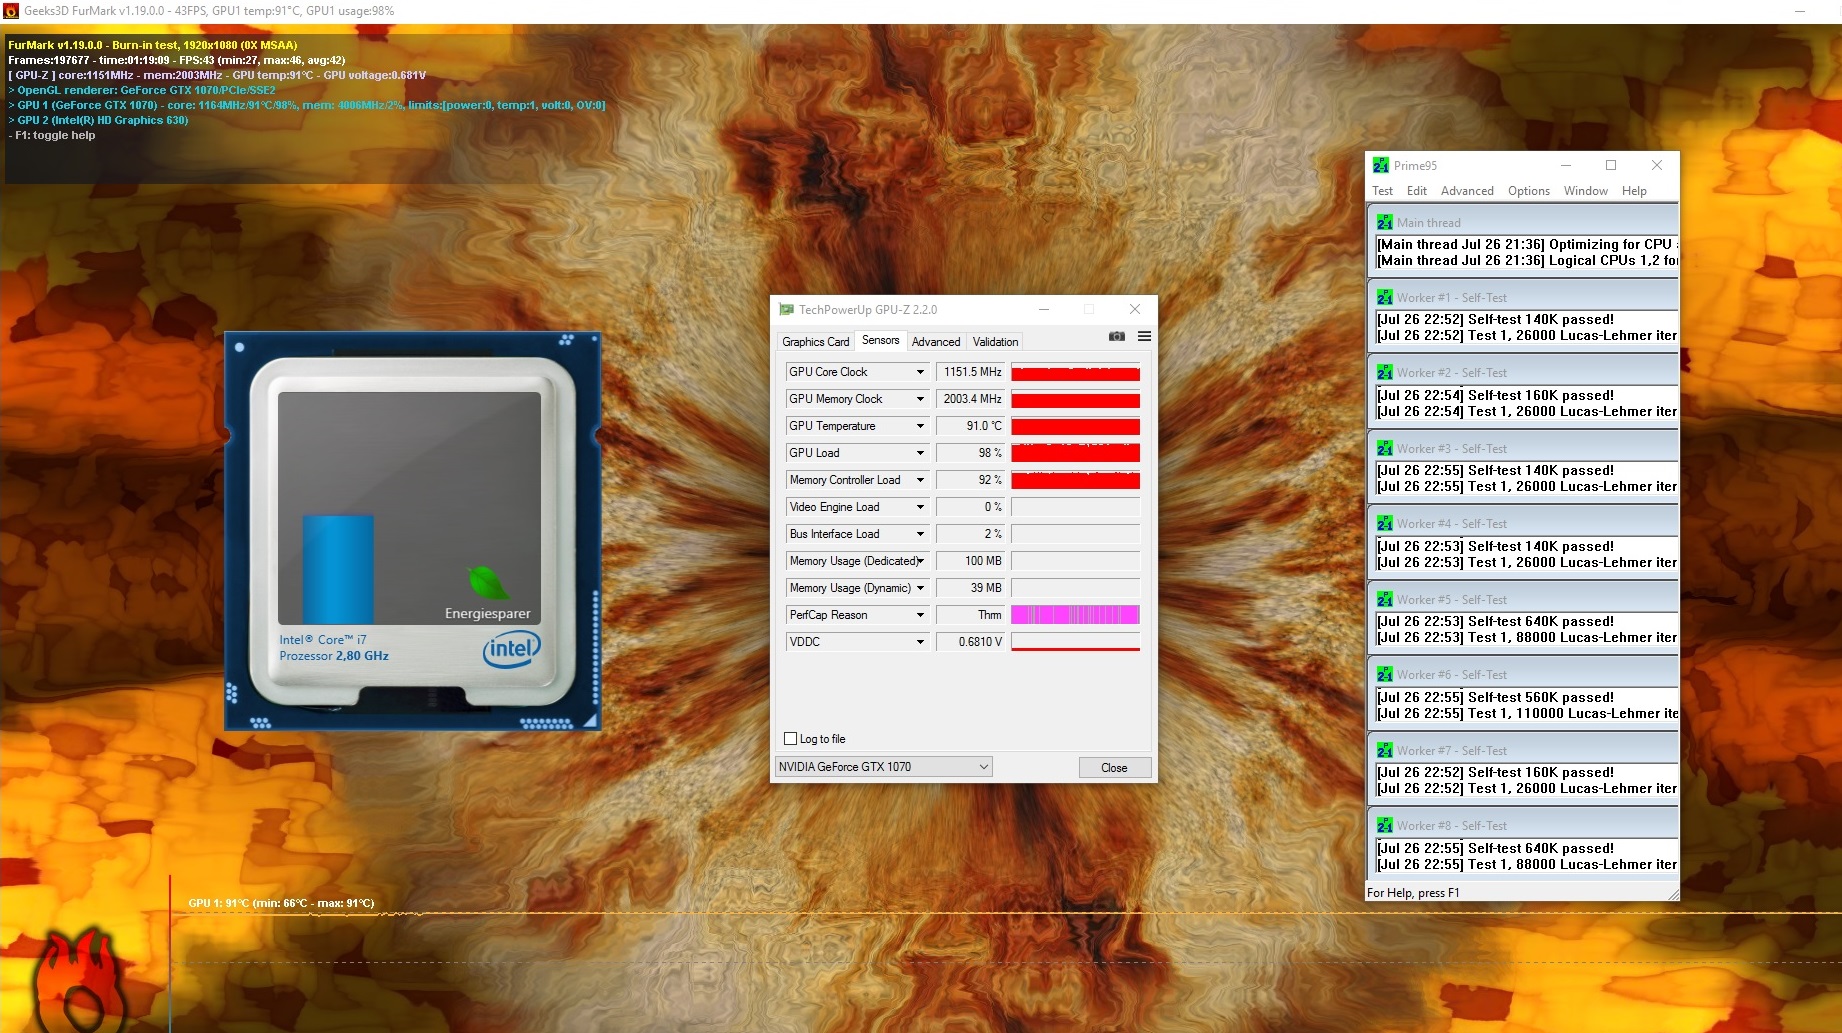
Task: Click the Prime95 title bar app icon
Action: [x=1381, y=165]
